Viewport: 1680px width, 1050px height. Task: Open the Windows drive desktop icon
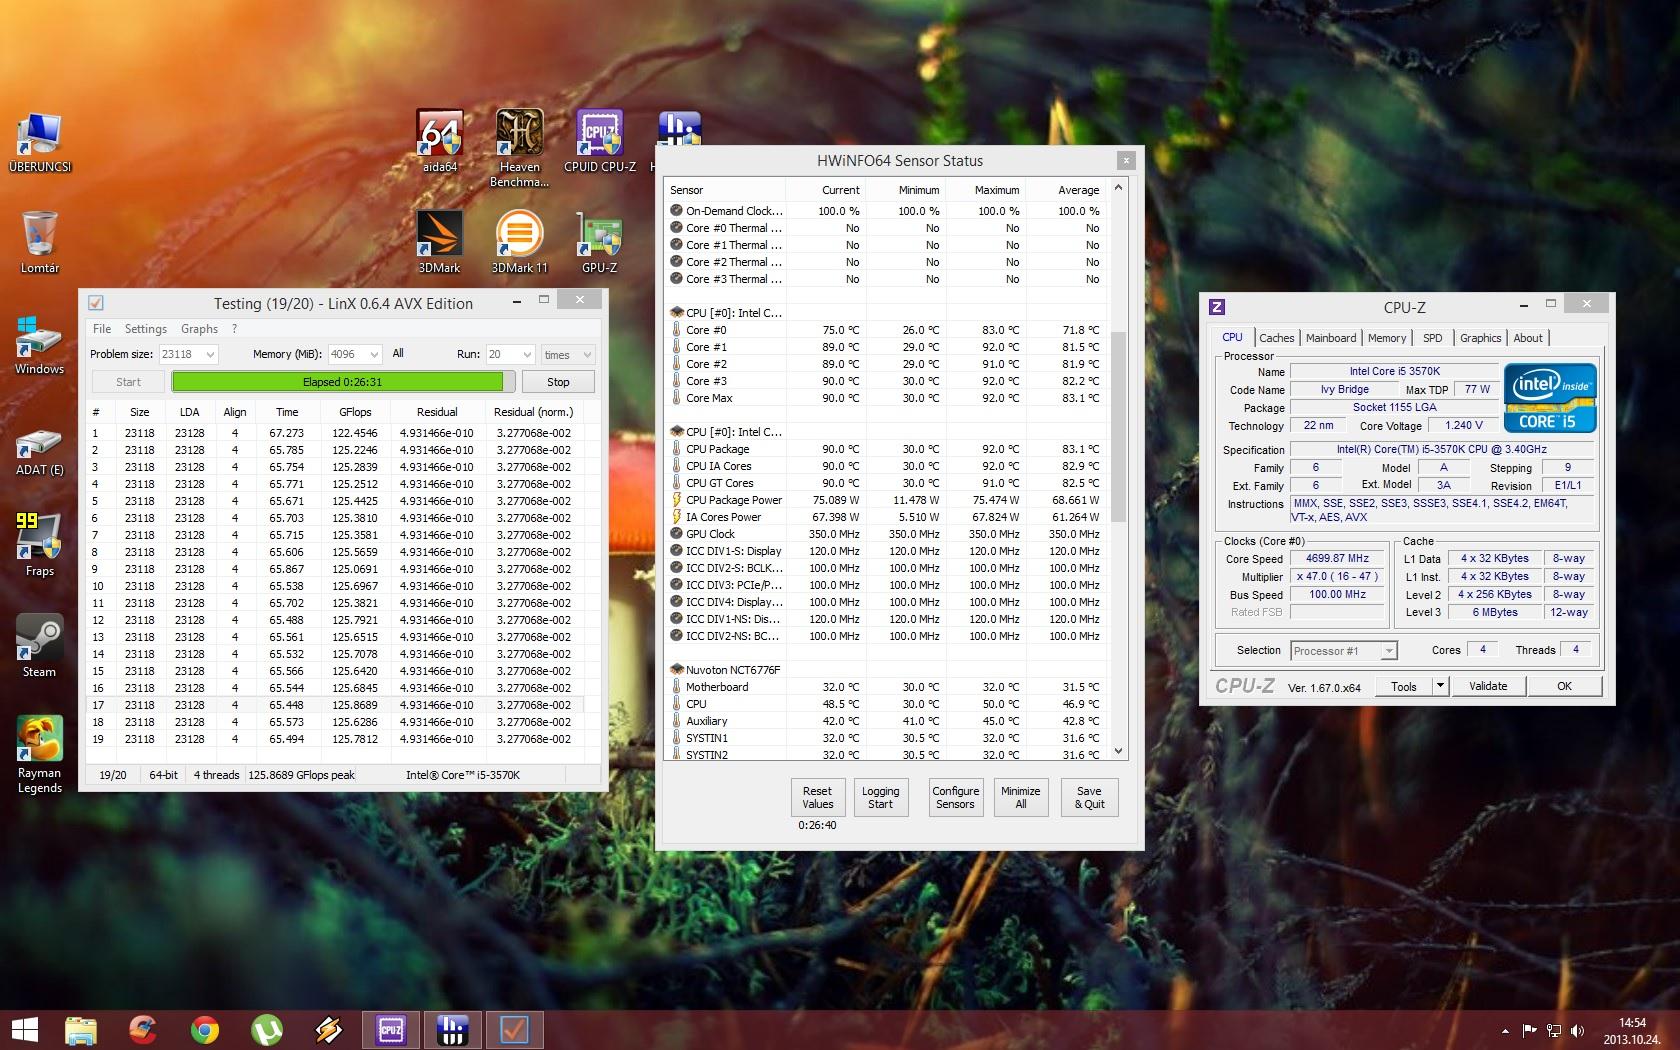pyautogui.click(x=40, y=344)
